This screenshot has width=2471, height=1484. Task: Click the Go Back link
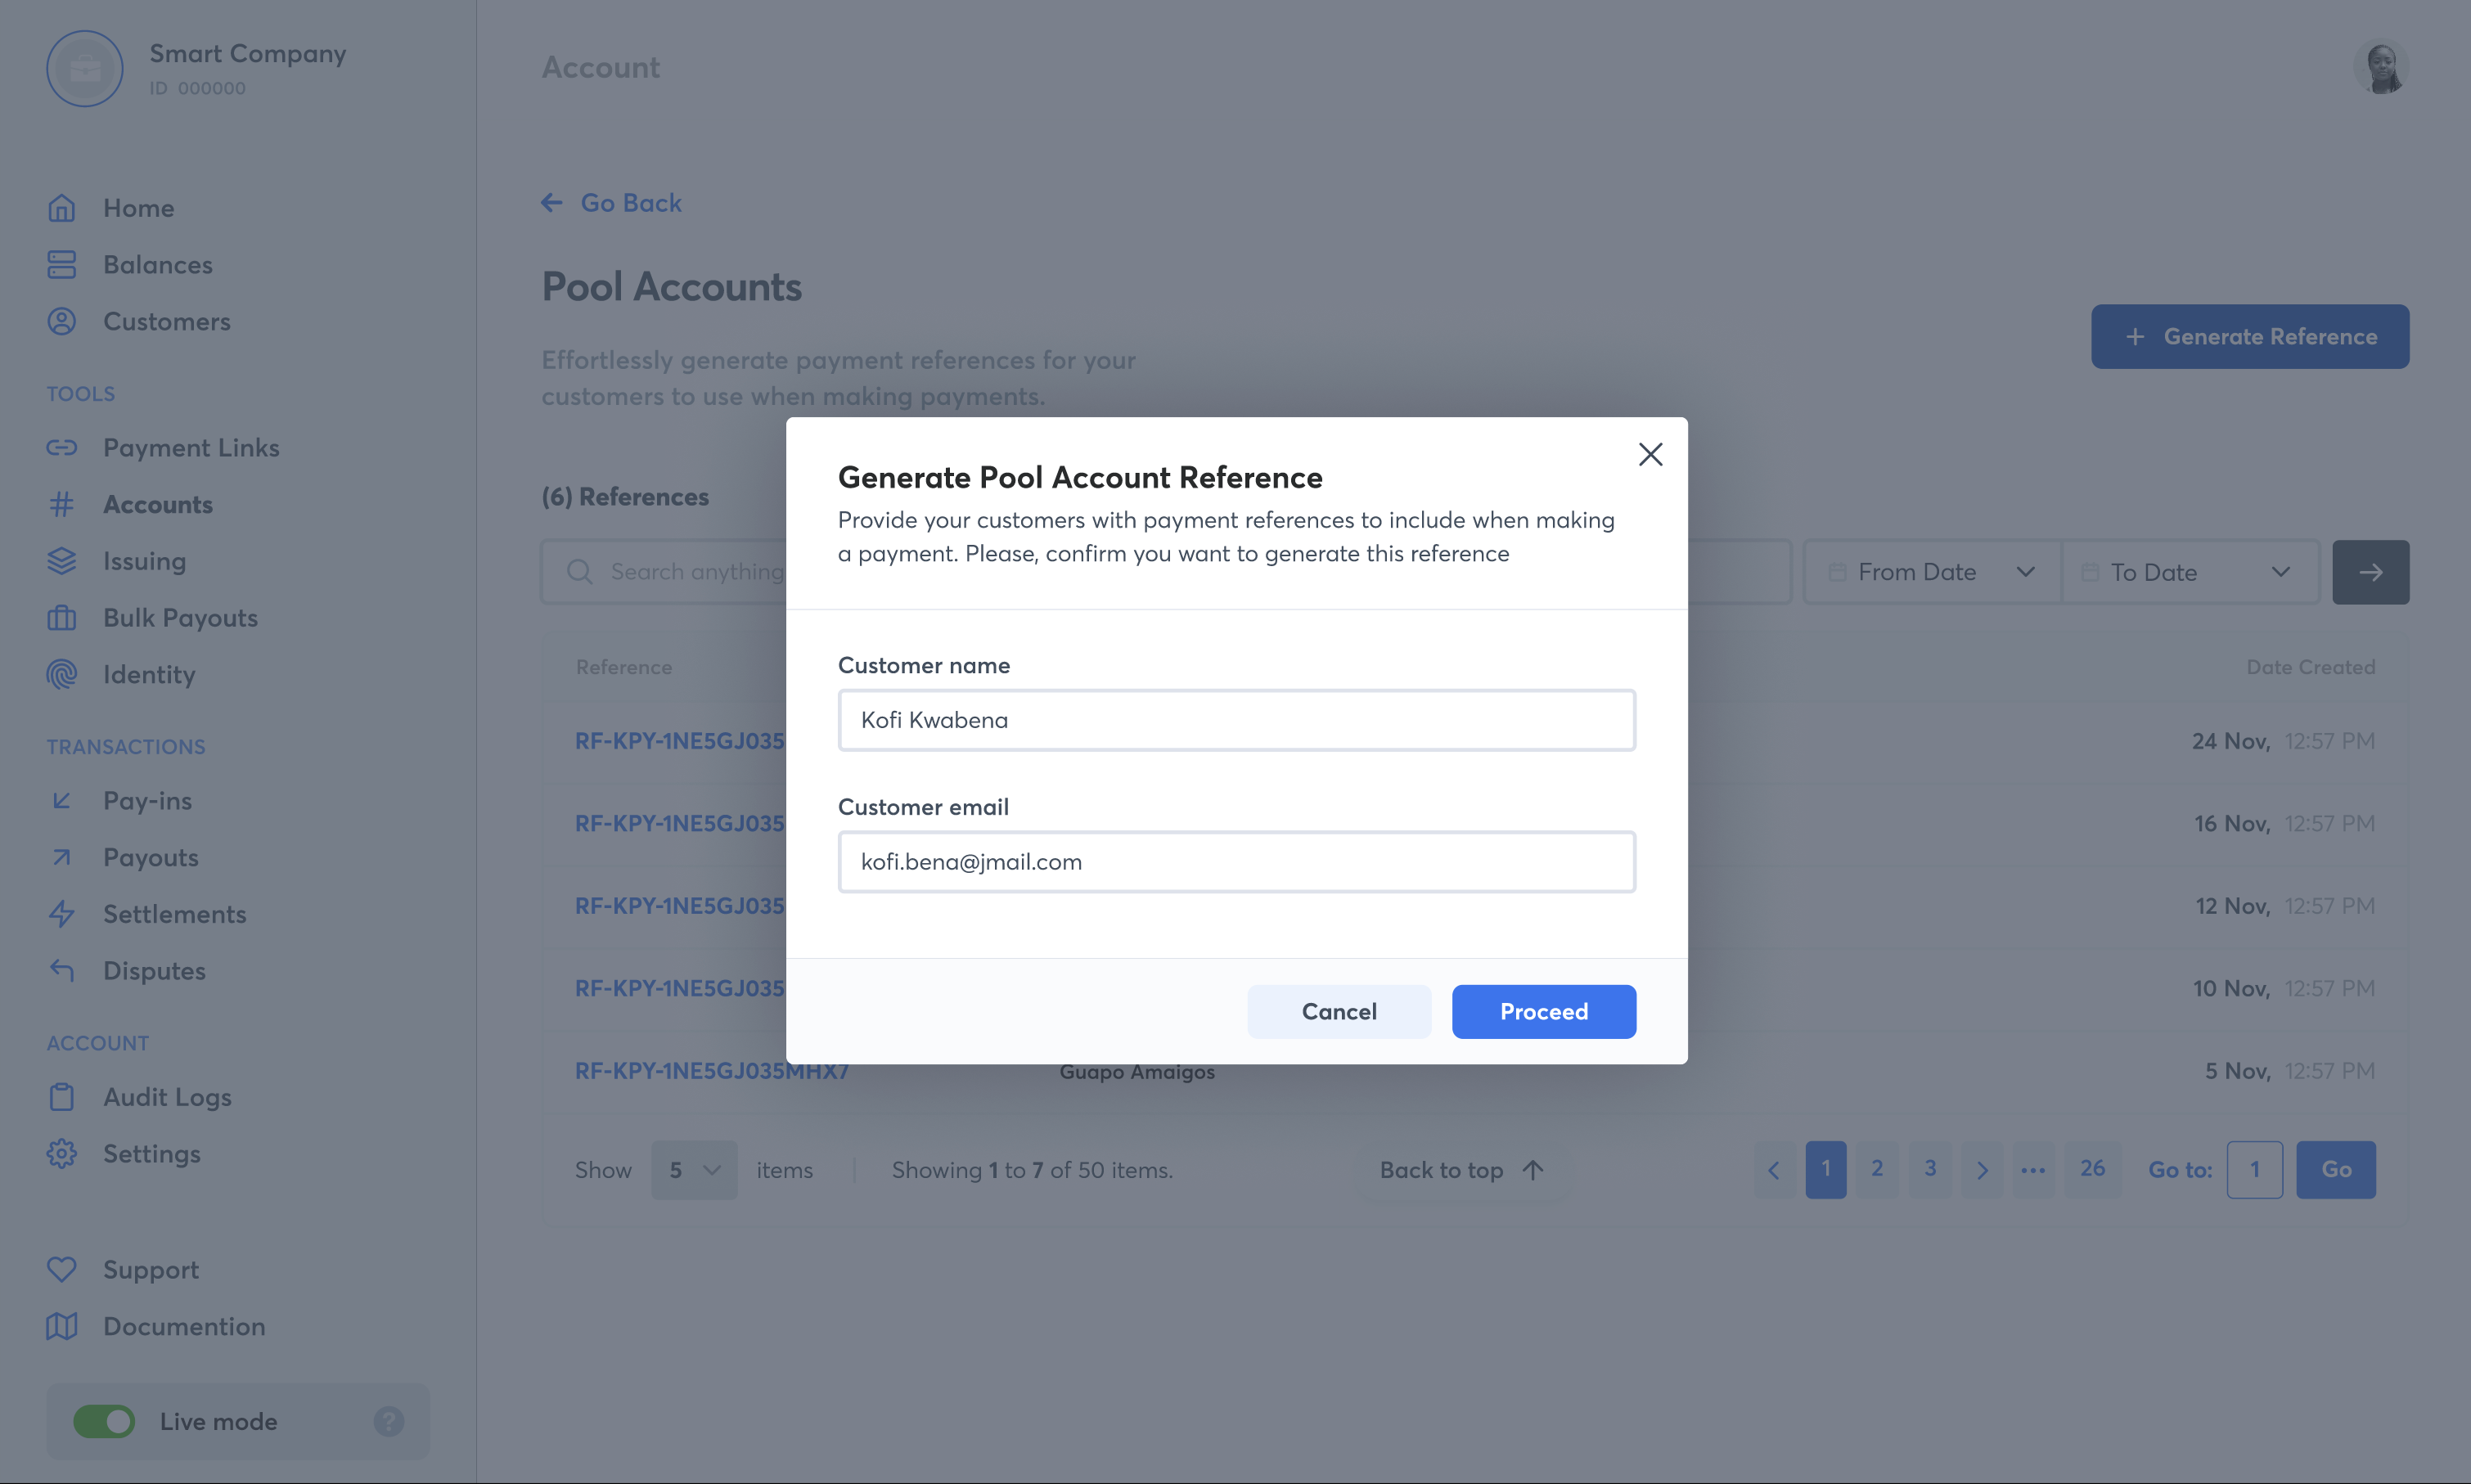[x=611, y=203]
